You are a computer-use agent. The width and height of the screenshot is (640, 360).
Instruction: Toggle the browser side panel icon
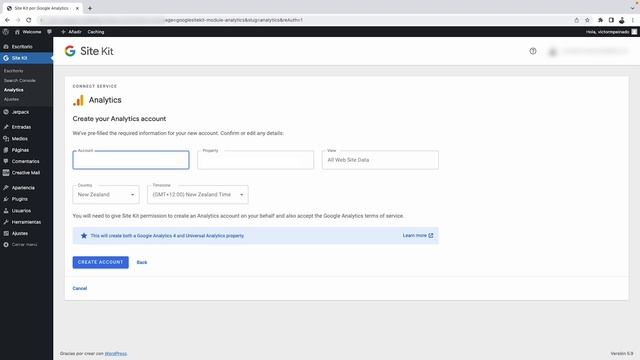pos(611,20)
